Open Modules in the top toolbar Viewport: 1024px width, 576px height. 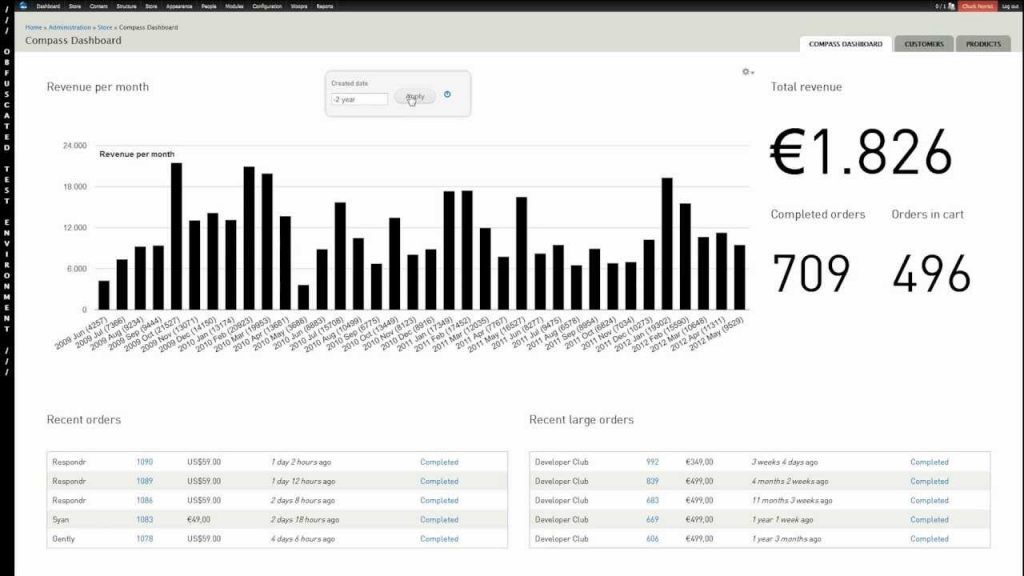point(233,6)
